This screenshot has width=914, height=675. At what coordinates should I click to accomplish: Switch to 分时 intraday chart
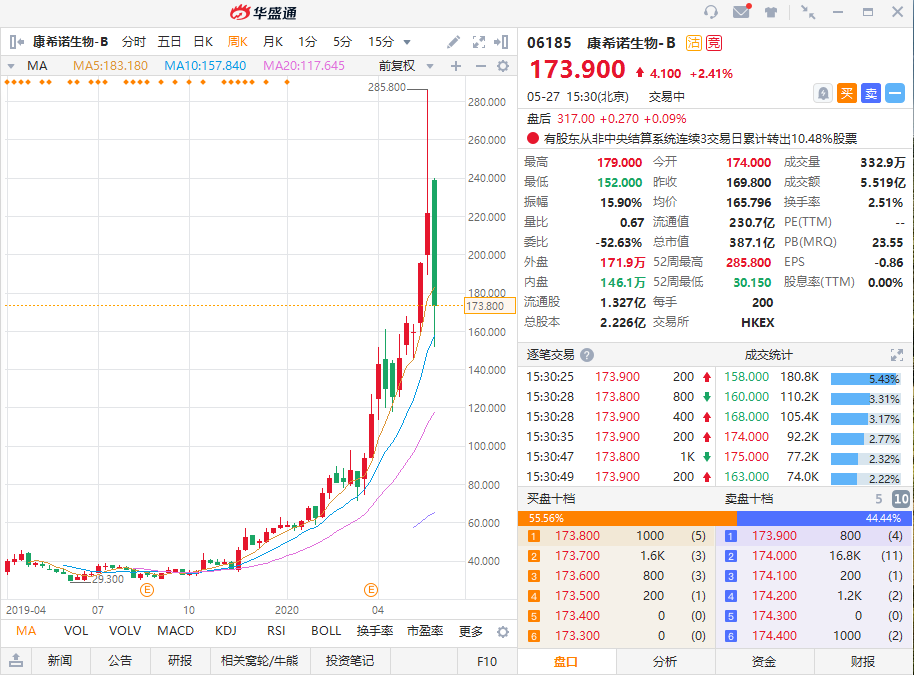(x=133, y=42)
